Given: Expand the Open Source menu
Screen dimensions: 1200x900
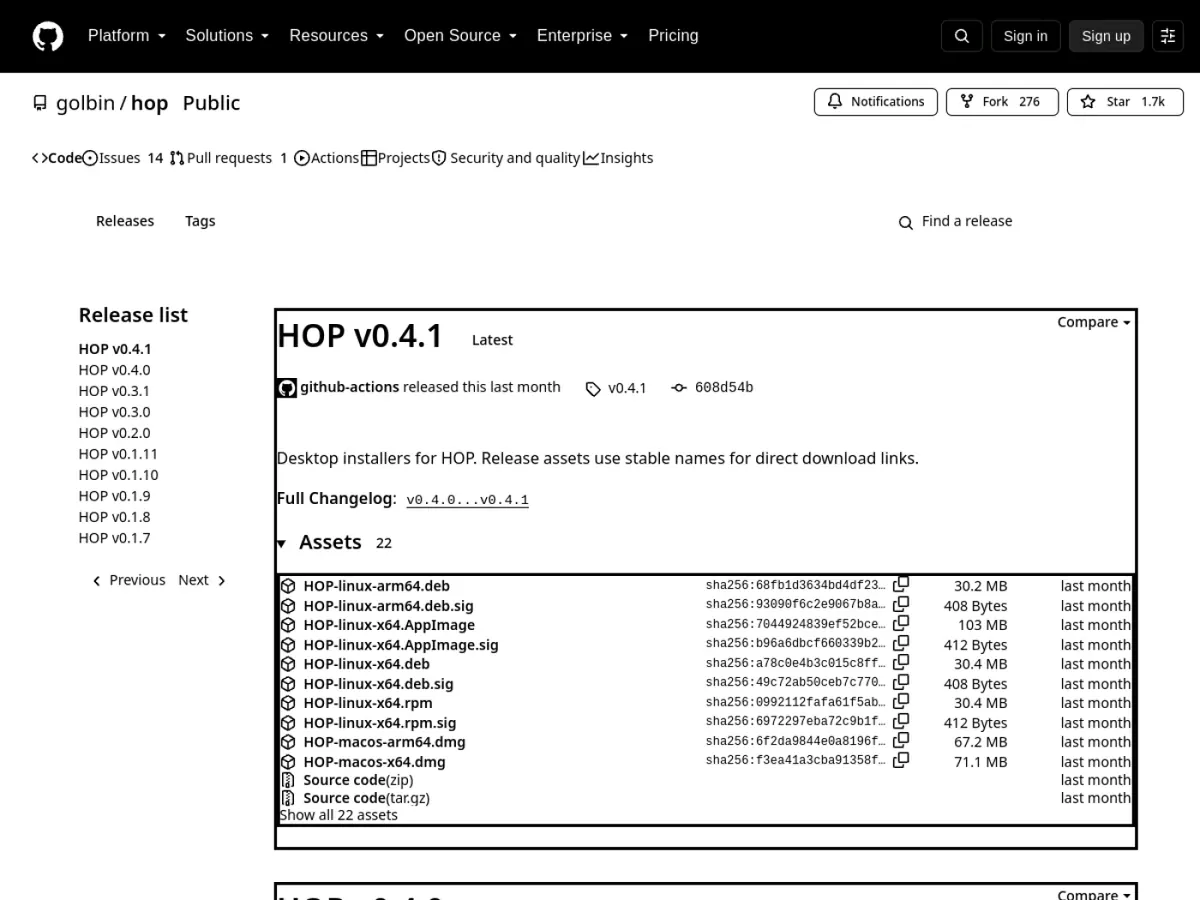Looking at the screenshot, I should (x=460, y=35).
